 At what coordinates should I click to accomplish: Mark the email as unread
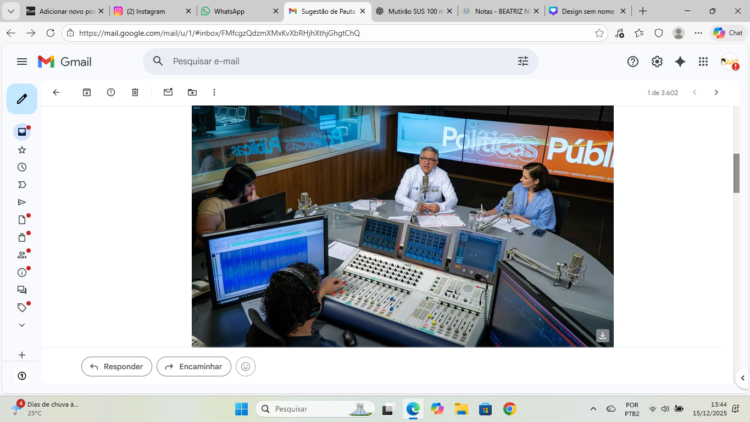[x=168, y=92]
